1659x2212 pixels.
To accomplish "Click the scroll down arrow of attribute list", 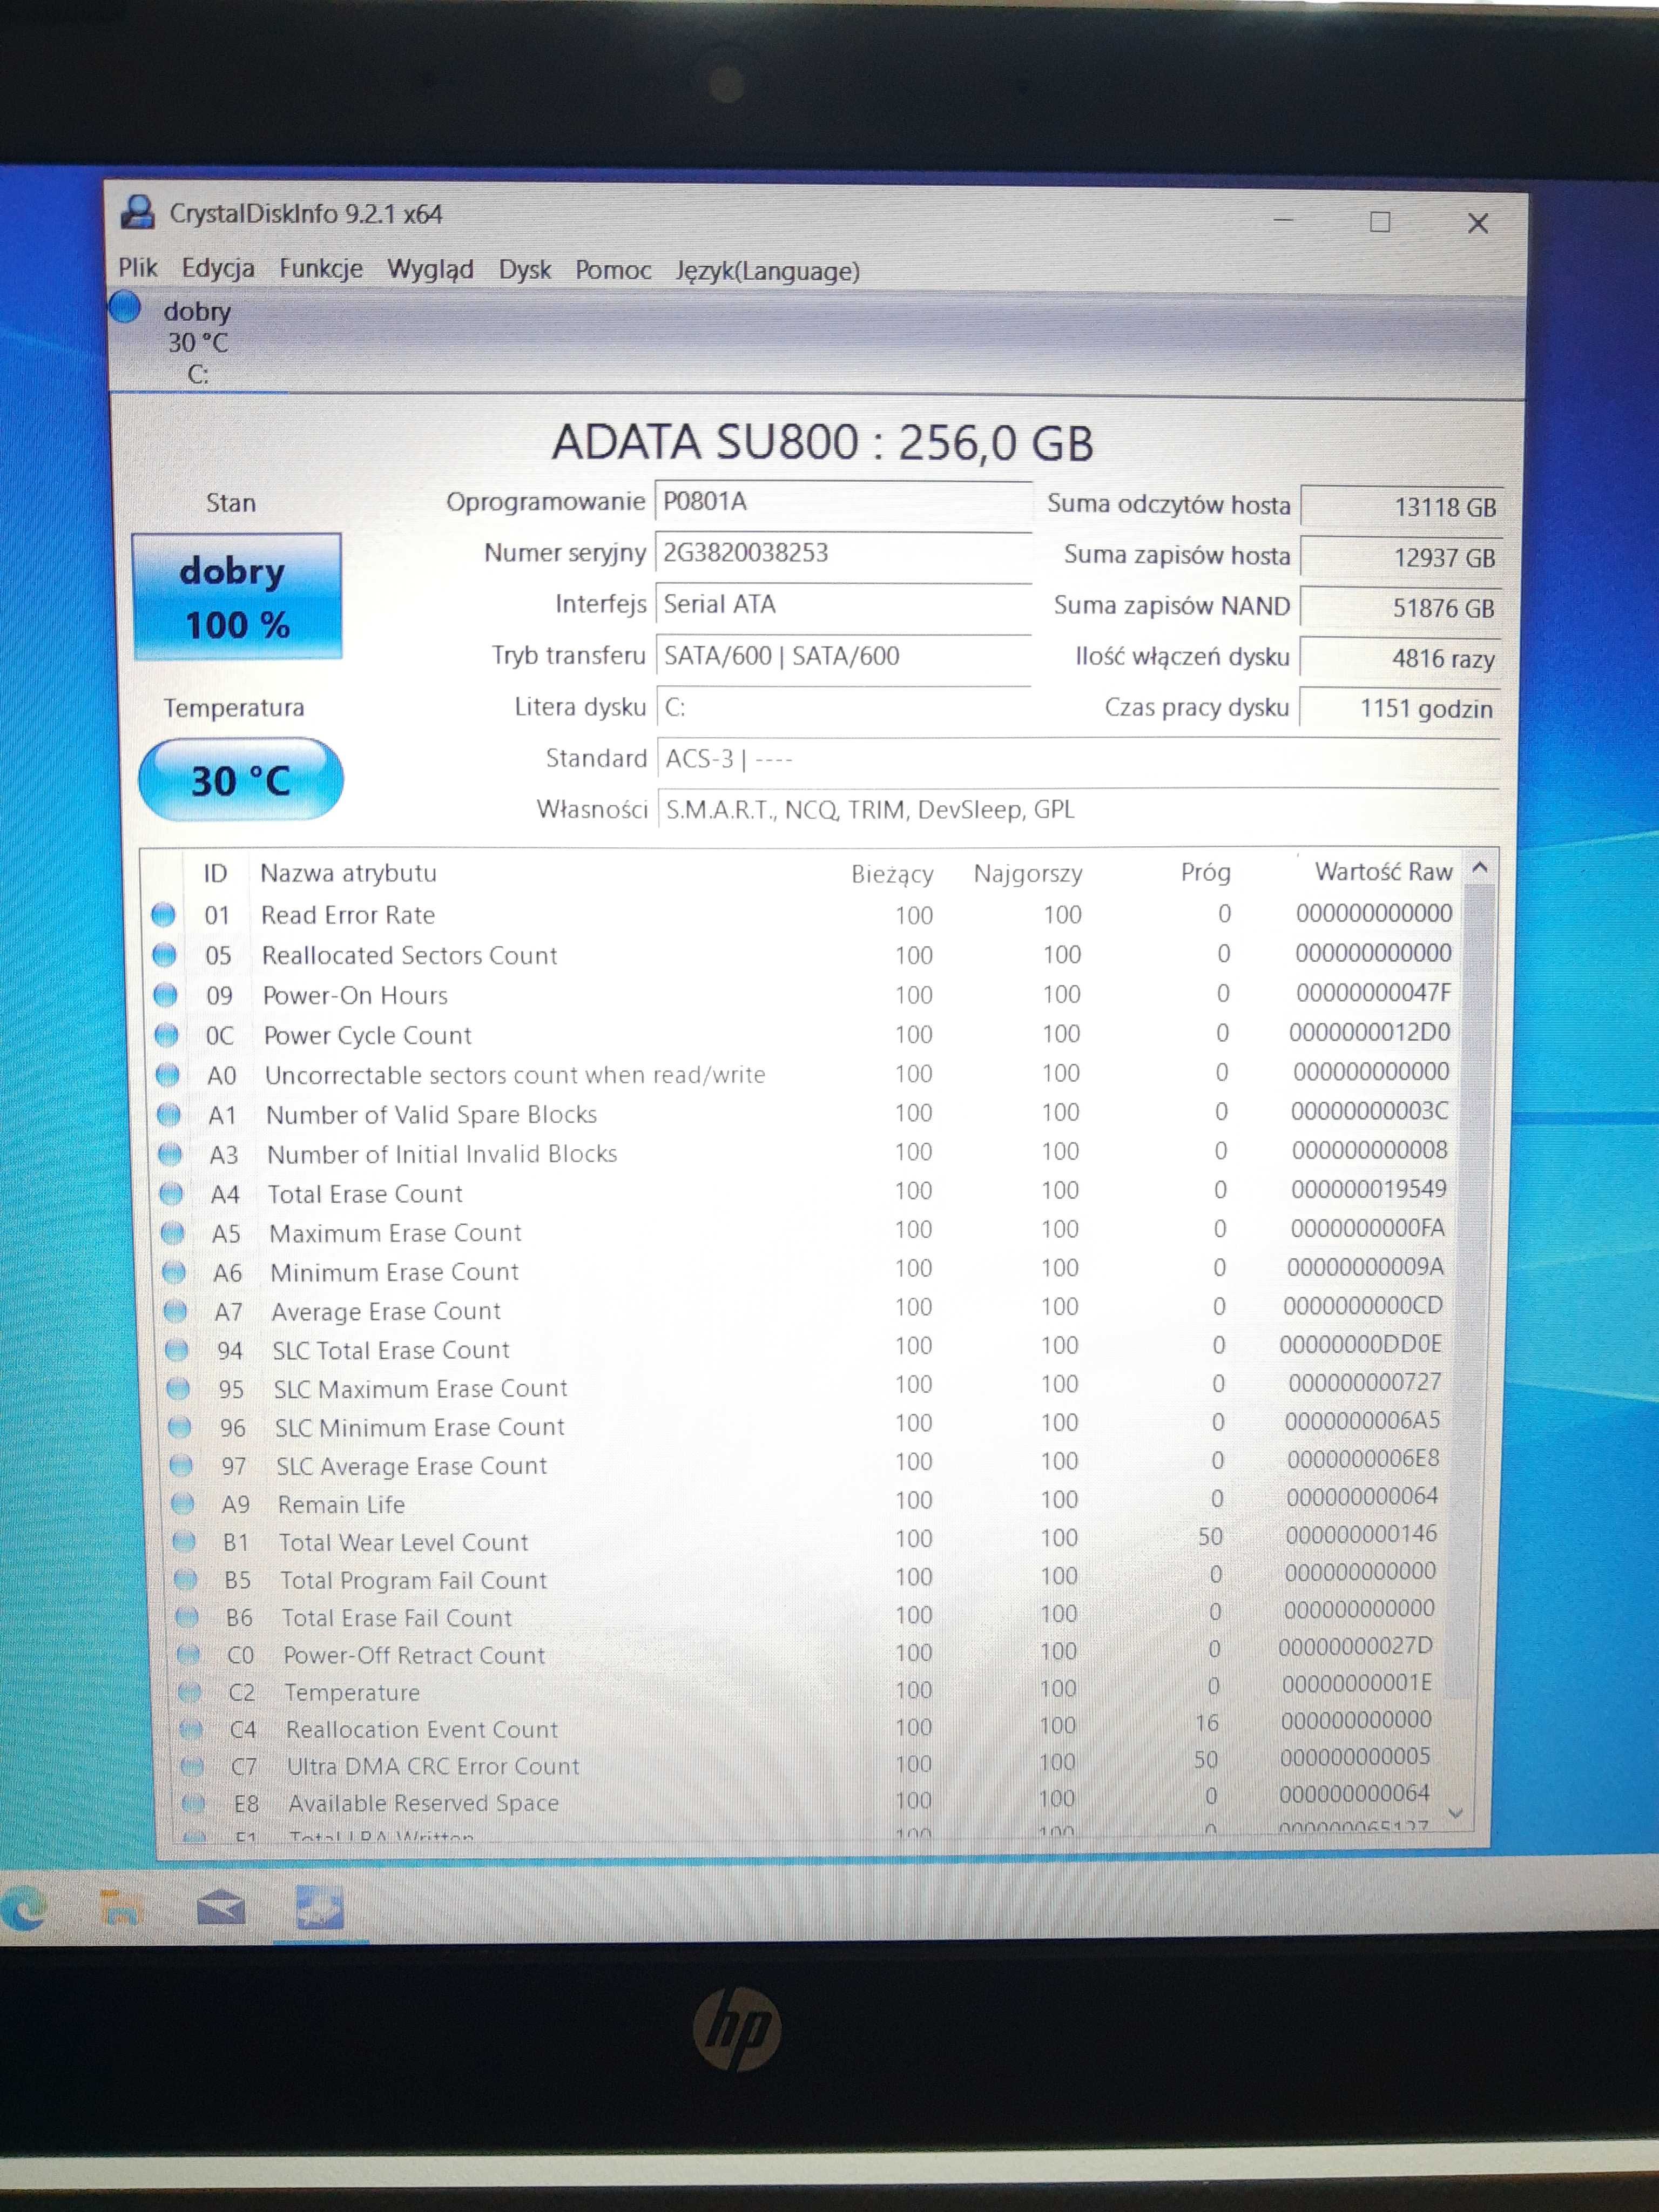I will click(1456, 1813).
